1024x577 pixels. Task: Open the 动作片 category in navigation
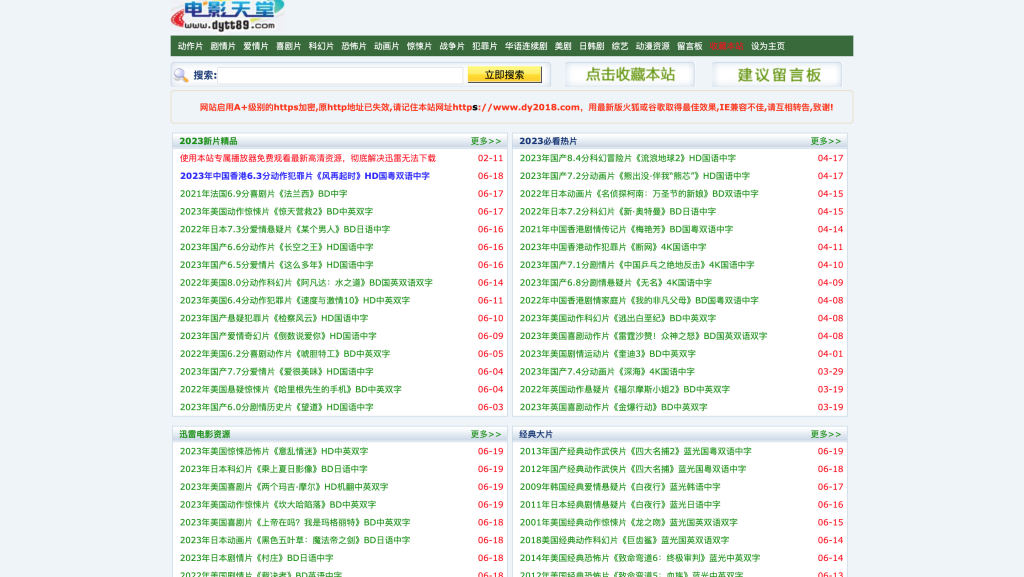[x=190, y=46]
